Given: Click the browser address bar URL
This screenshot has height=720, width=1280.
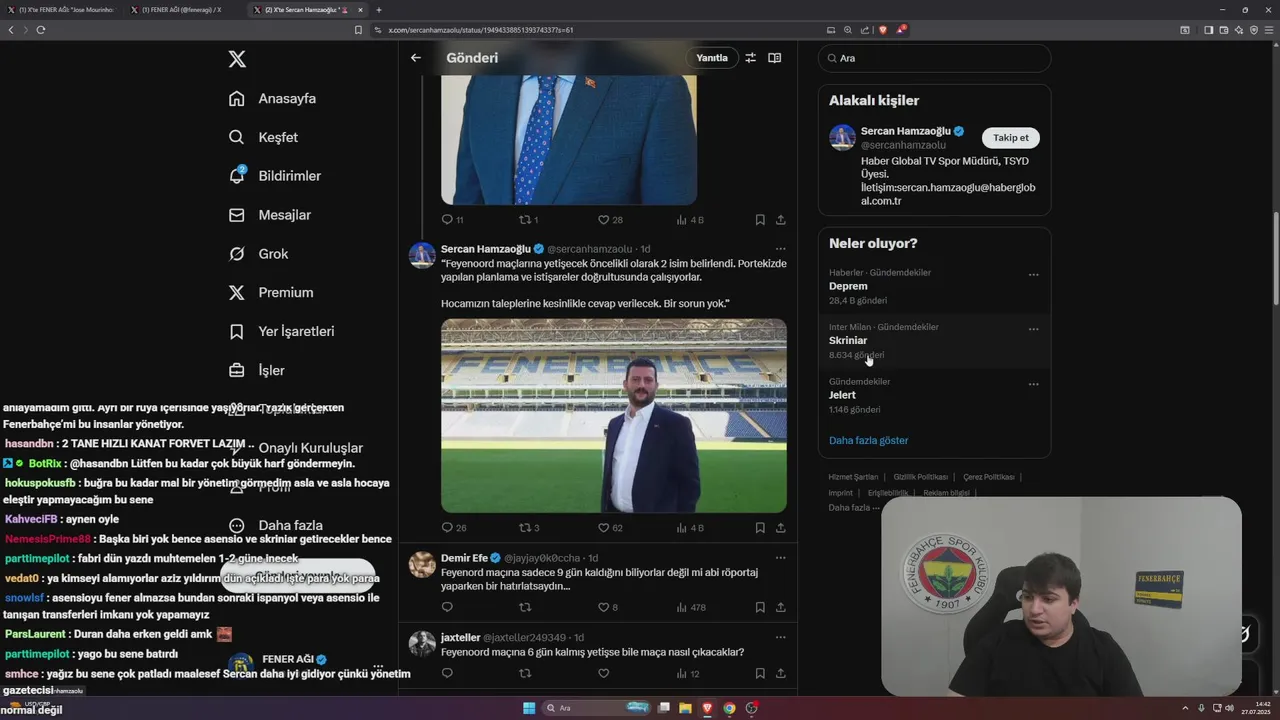Looking at the screenshot, I should tap(481, 30).
